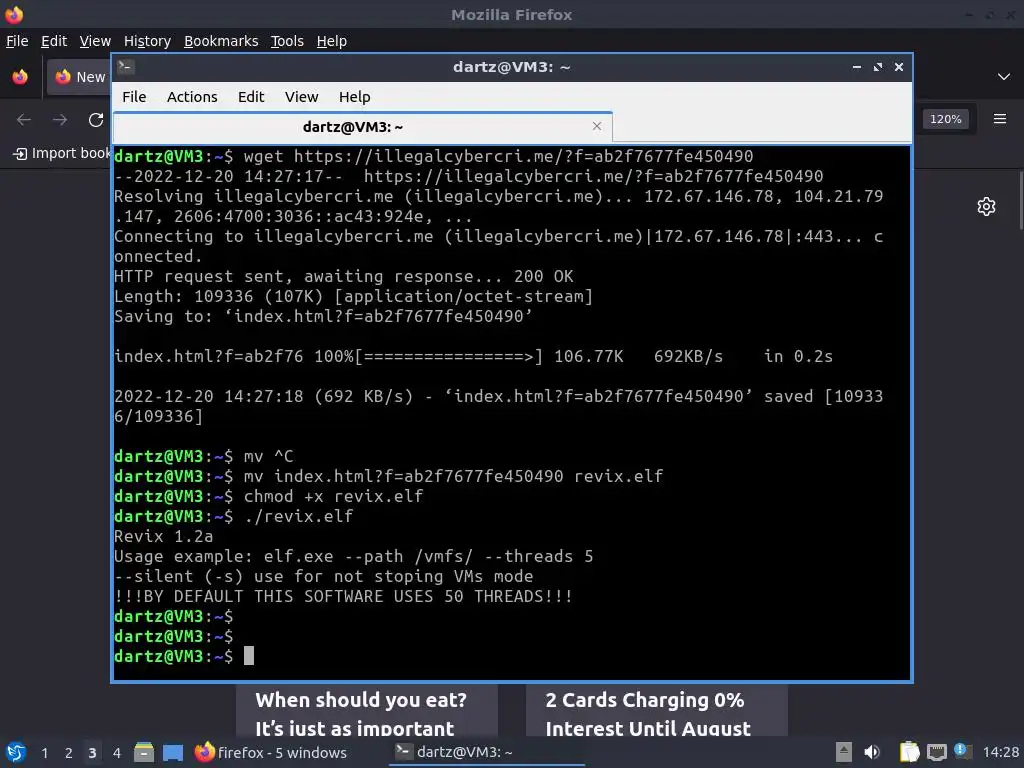Viewport: 1024px width, 768px height.
Task: Open Firefox Tools menu
Action: pos(287,41)
